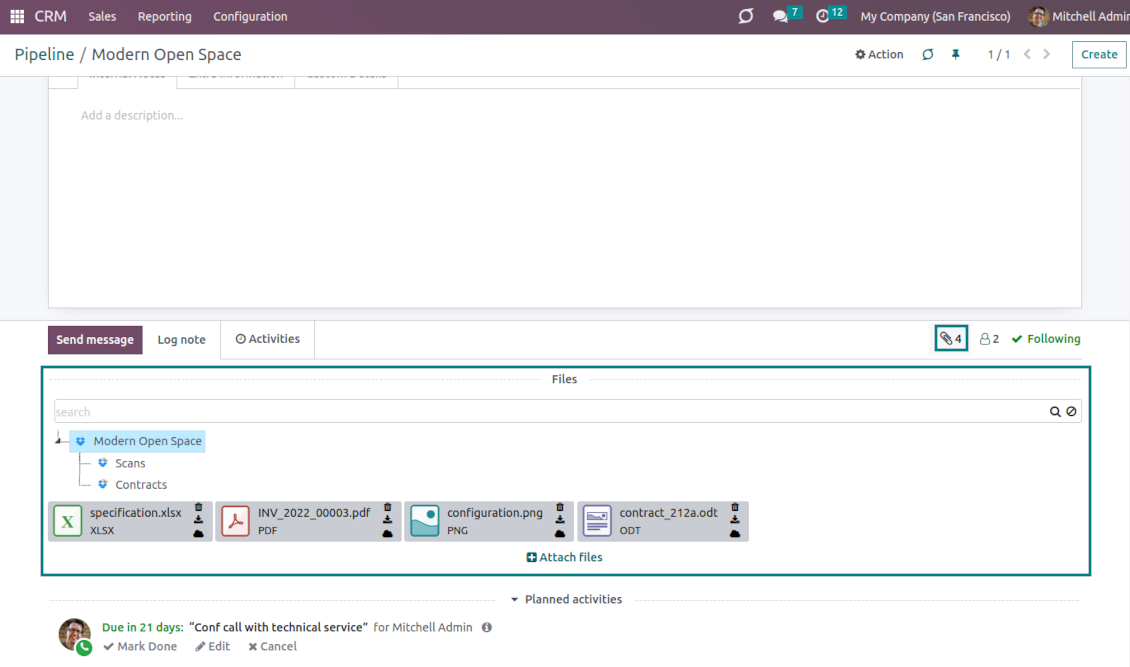1130x667 pixels.
Task: Edit the conf call activity
Action: pyautogui.click(x=212, y=646)
